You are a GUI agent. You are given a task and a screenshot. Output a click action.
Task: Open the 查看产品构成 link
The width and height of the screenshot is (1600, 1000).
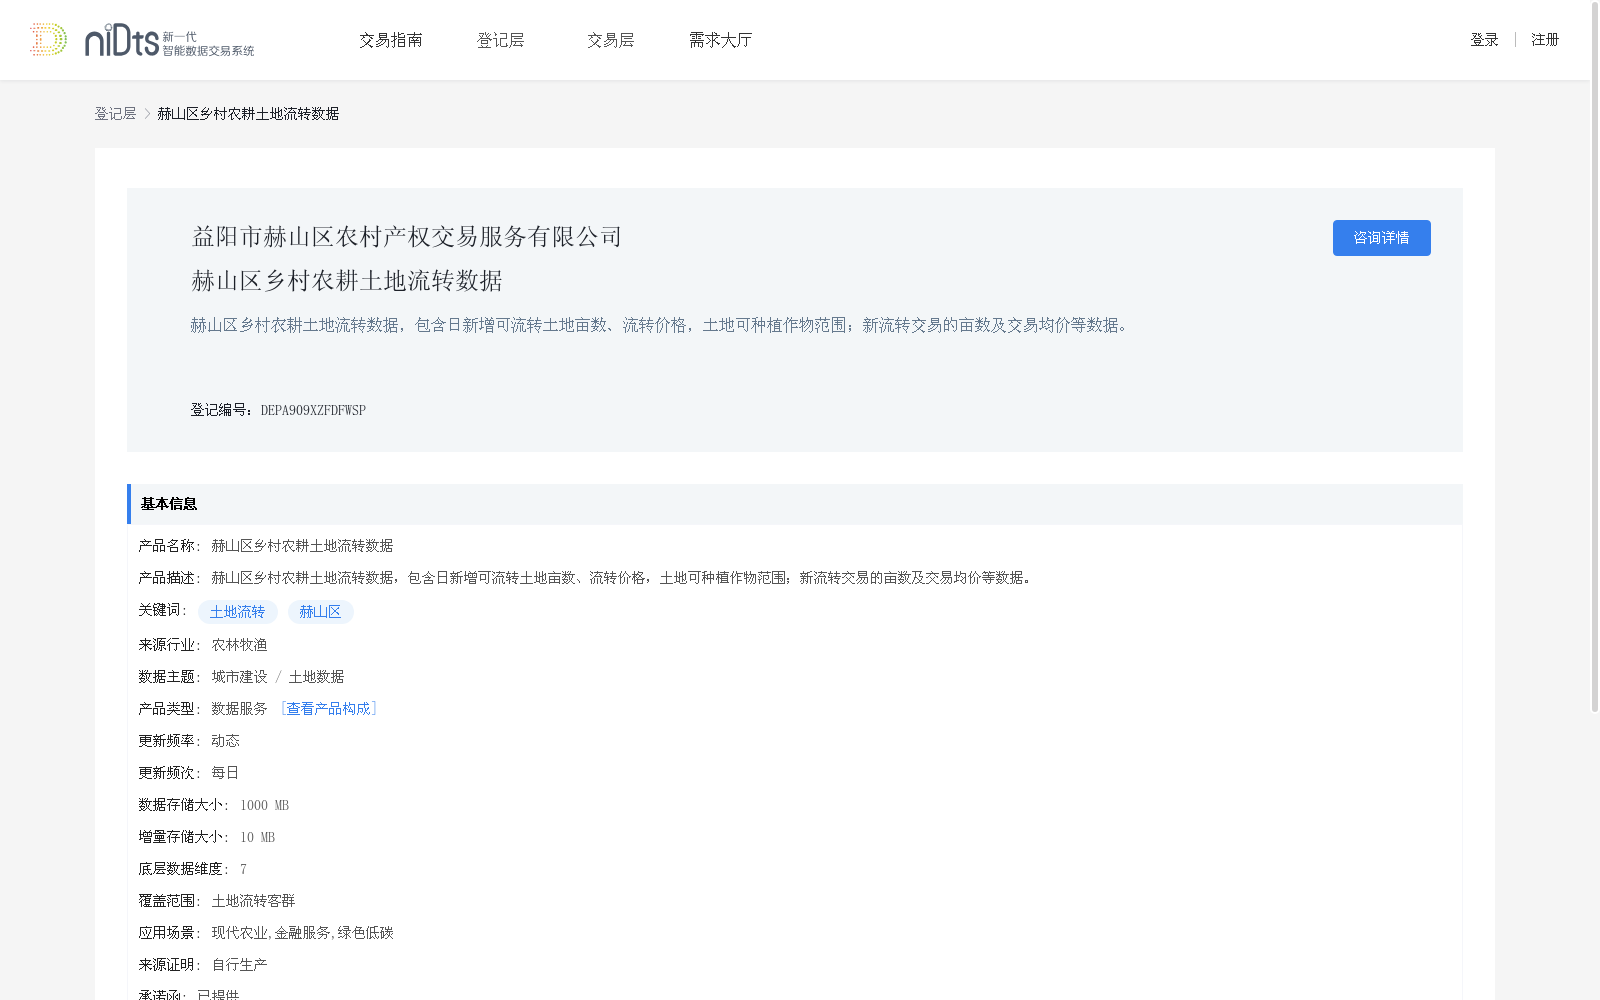(x=328, y=709)
